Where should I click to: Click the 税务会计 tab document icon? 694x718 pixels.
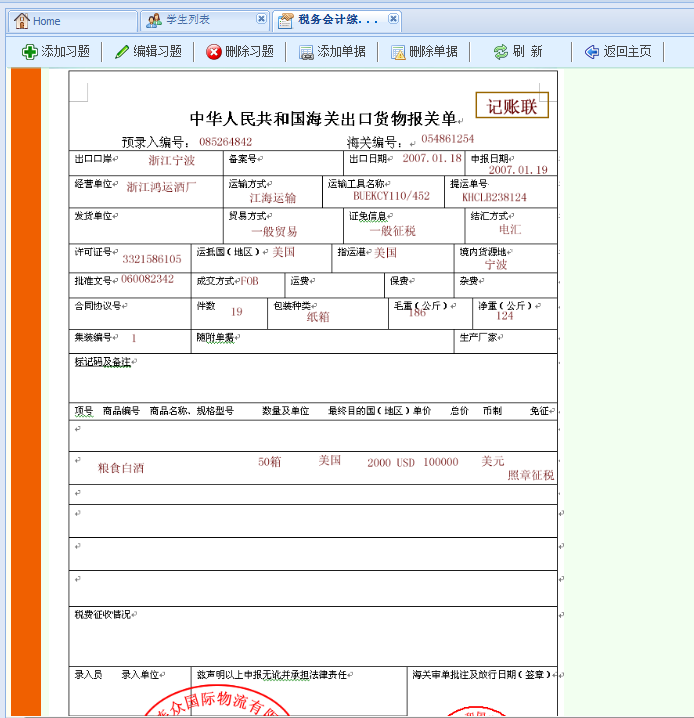tap(285, 21)
